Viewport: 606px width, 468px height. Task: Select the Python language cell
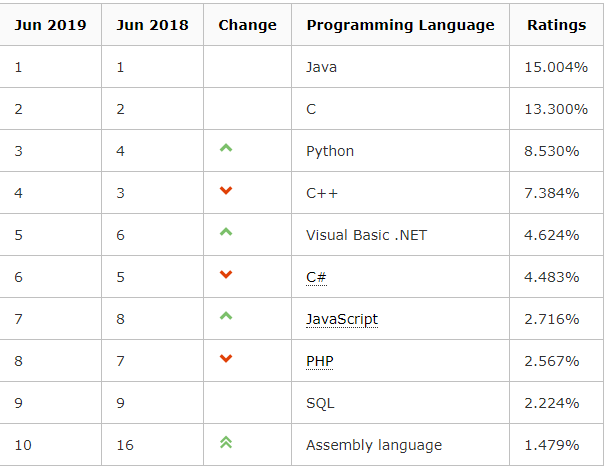[x=400, y=151]
